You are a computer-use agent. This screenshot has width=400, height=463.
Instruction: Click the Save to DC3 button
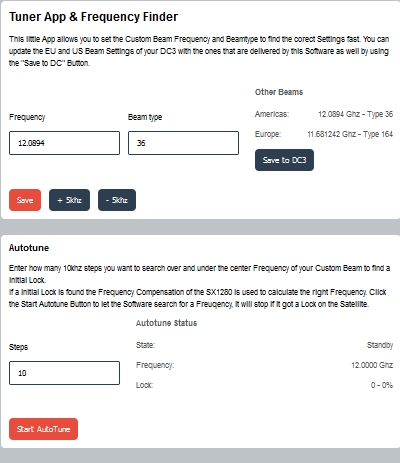point(284,160)
